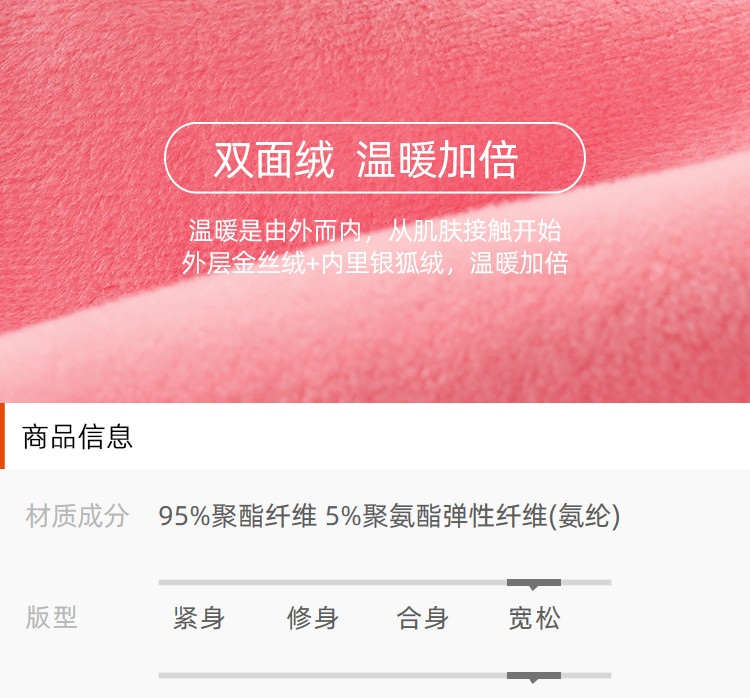Select the 修身 fit option
750x698 pixels.
(x=312, y=618)
